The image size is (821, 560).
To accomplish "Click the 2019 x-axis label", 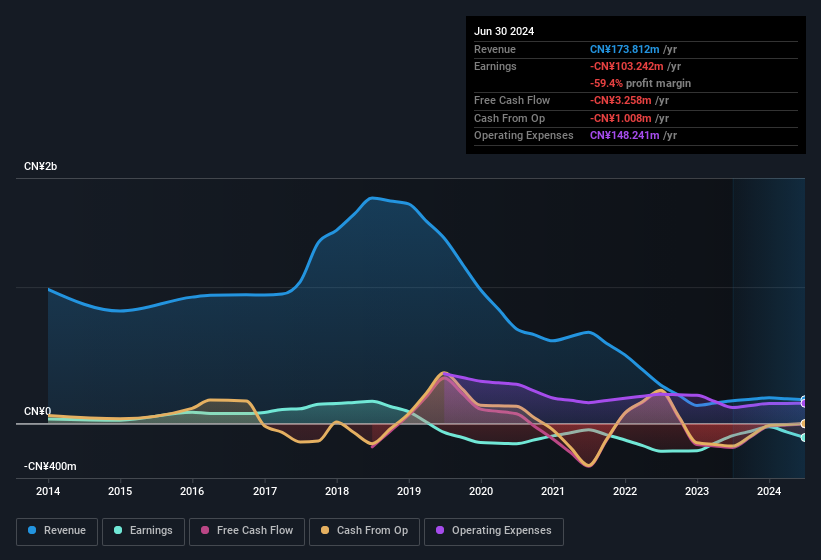I will click(409, 491).
